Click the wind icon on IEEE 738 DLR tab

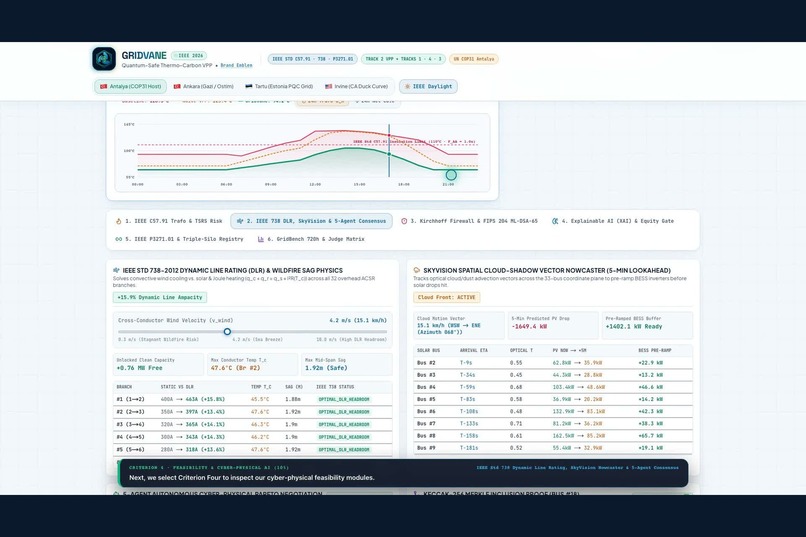point(240,221)
